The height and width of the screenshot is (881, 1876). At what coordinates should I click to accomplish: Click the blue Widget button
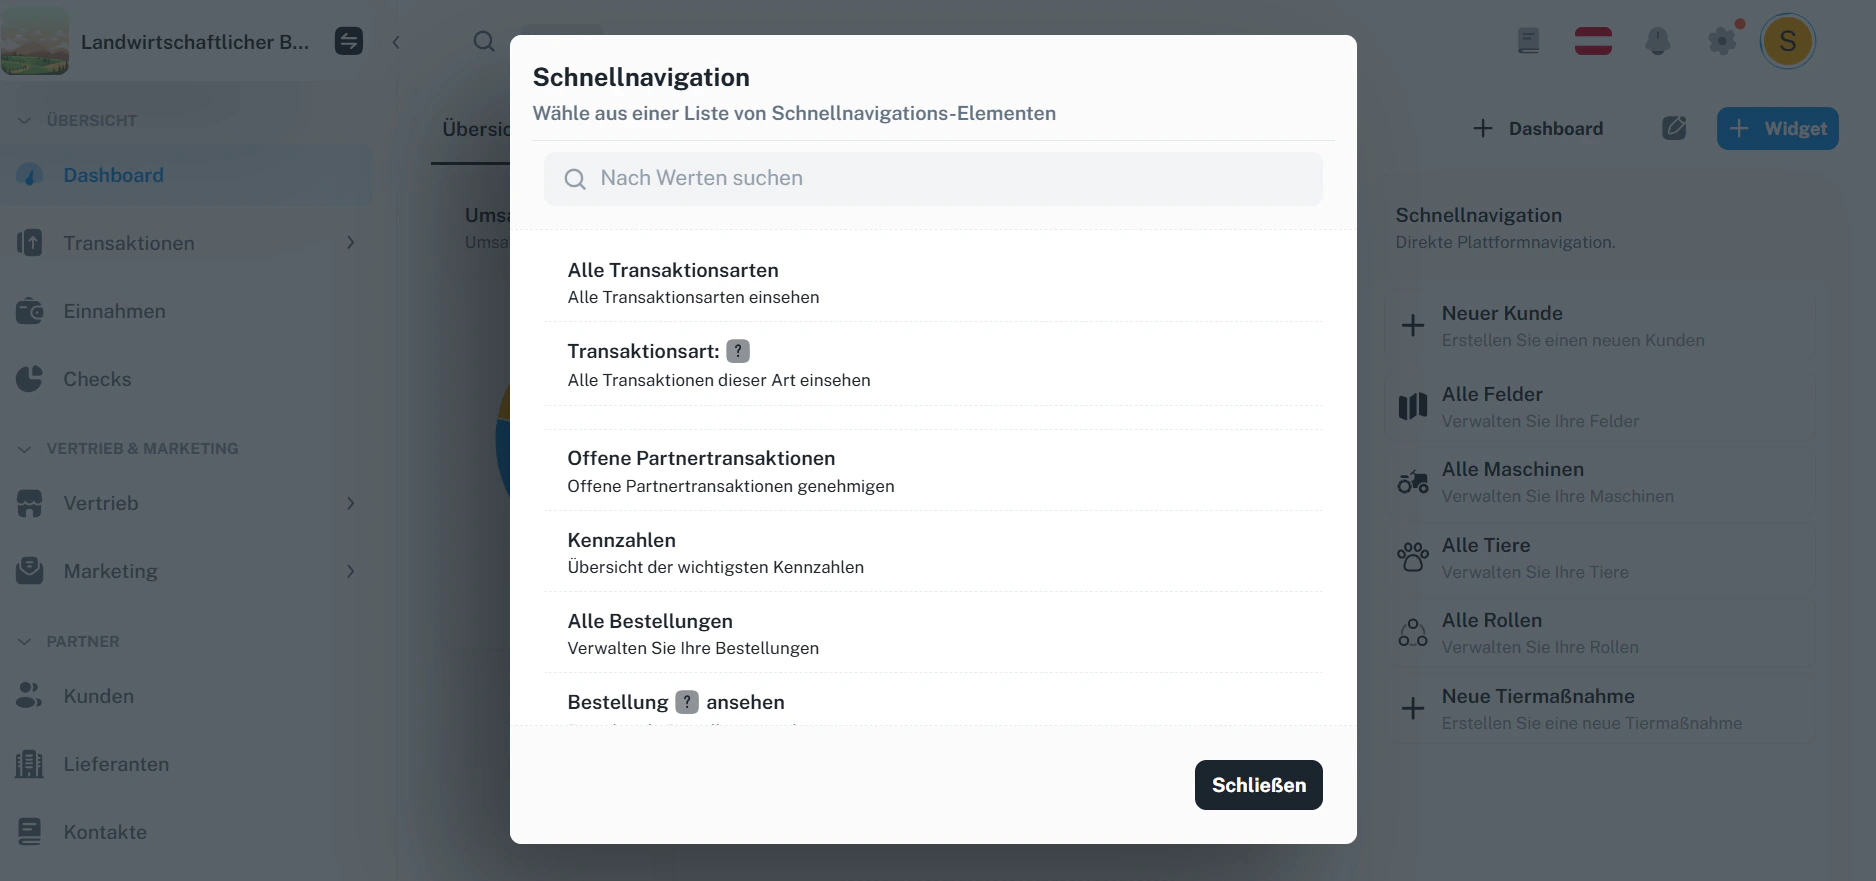1777,128
